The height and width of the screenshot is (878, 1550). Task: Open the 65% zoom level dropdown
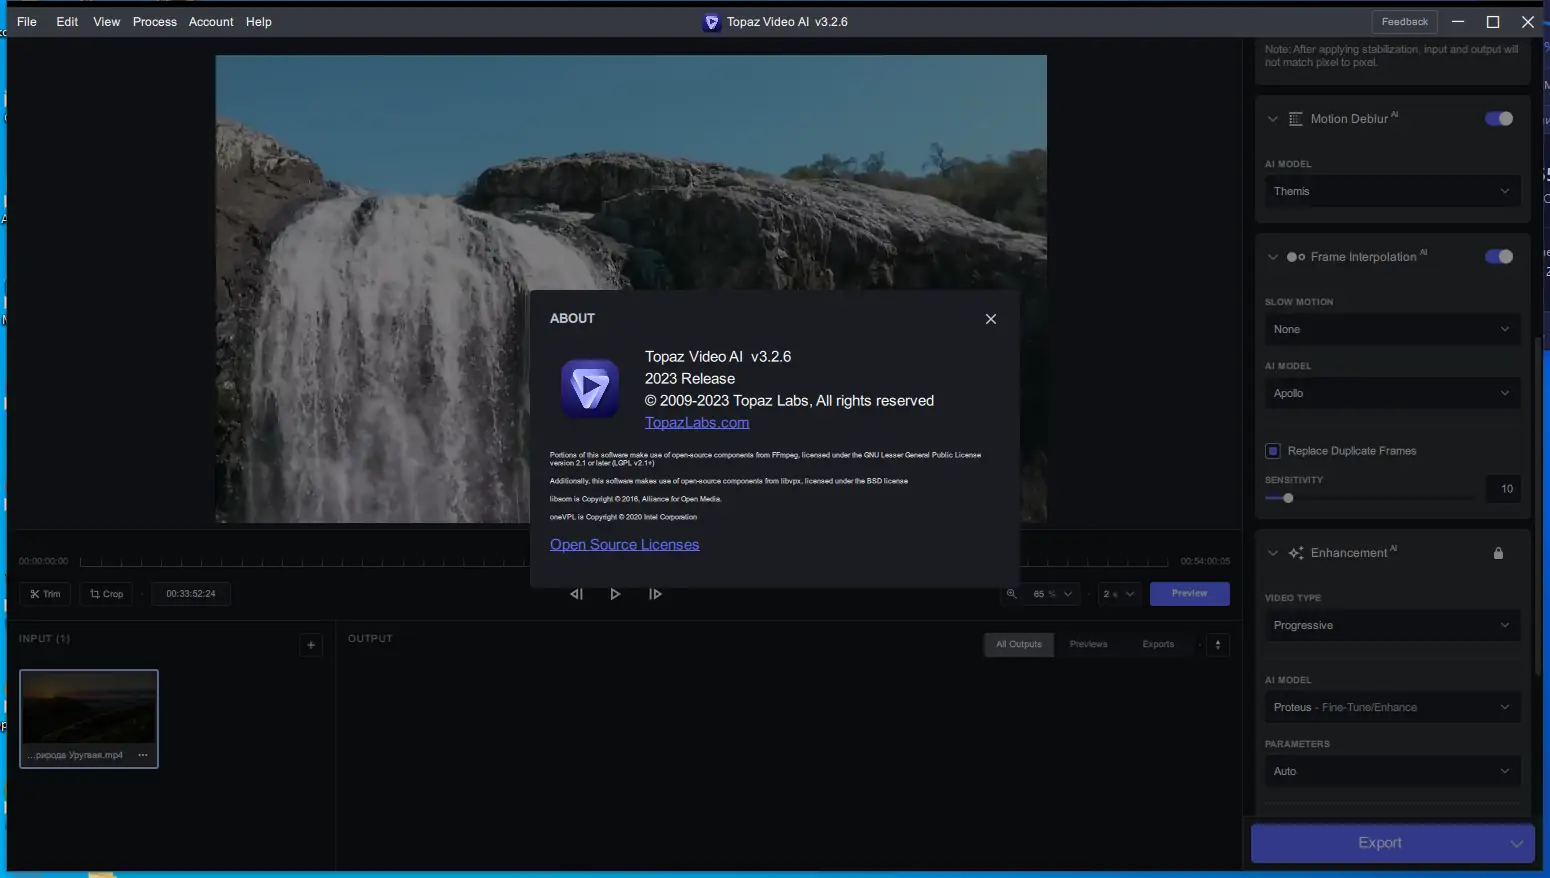point(1052,594)
